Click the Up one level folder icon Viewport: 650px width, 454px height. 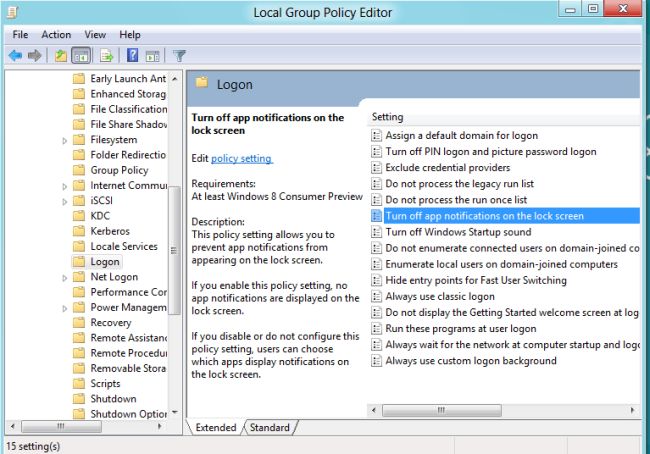[61, 55]
